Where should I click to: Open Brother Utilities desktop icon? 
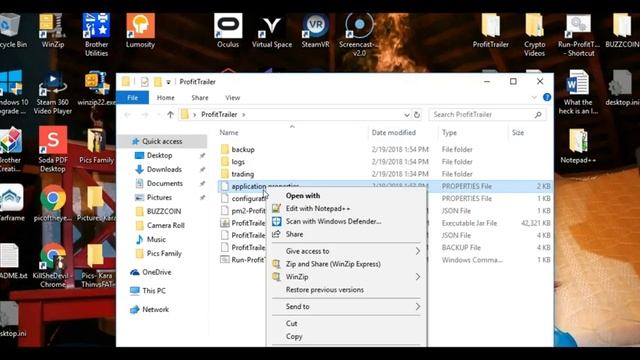(96, 34)
